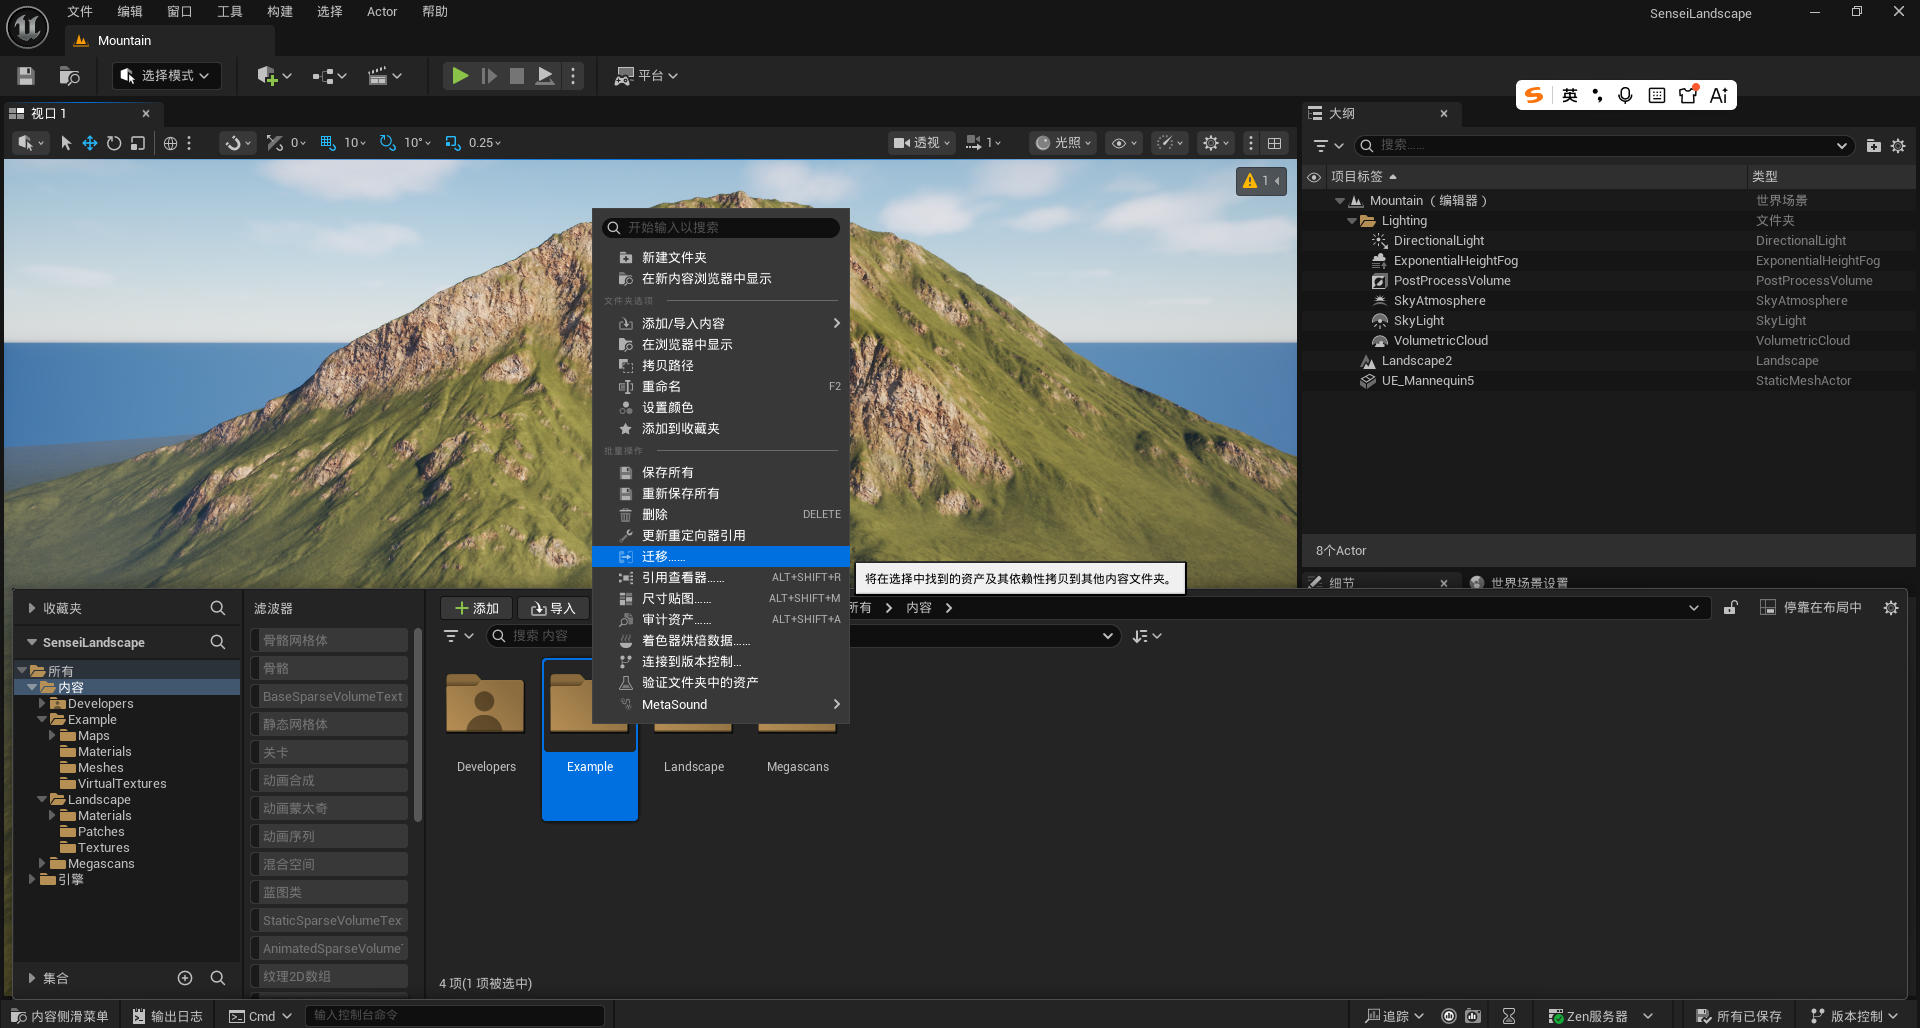The width and height of the screenshot is (1920, 1028).
Task: Toggle visibility column eye in outliner
Action: coord(1314,177)
